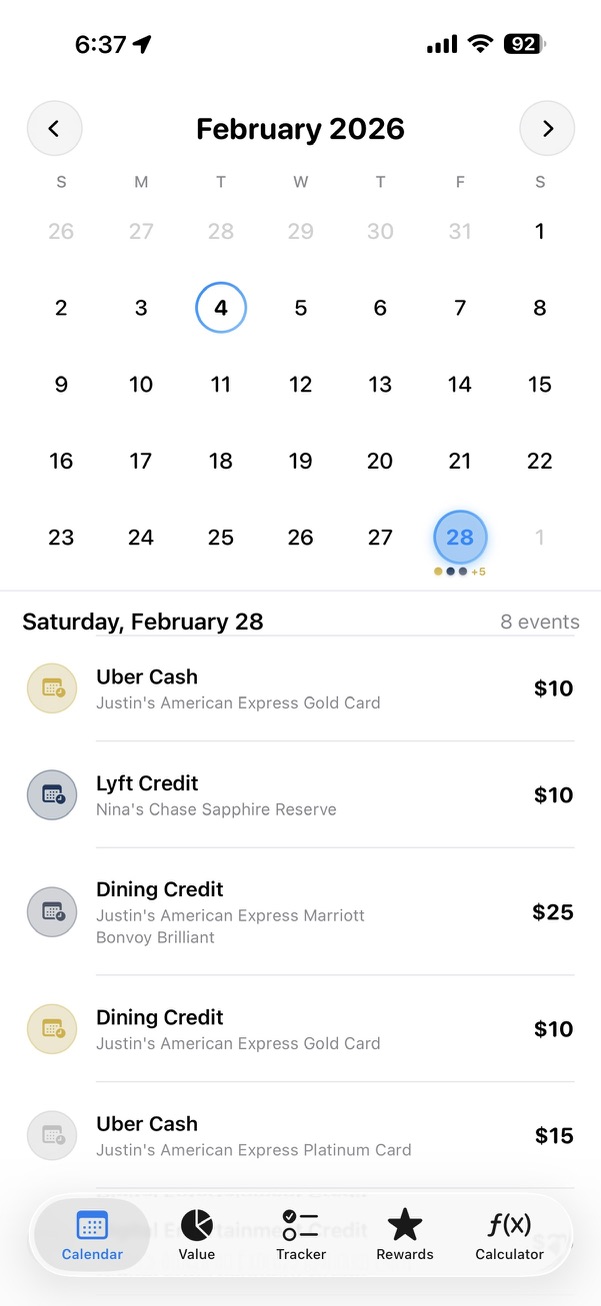This screenshot has width=601, height=1306.
Task: Tap the Platinum Card Uber Cash icon
Action: 51,1135
